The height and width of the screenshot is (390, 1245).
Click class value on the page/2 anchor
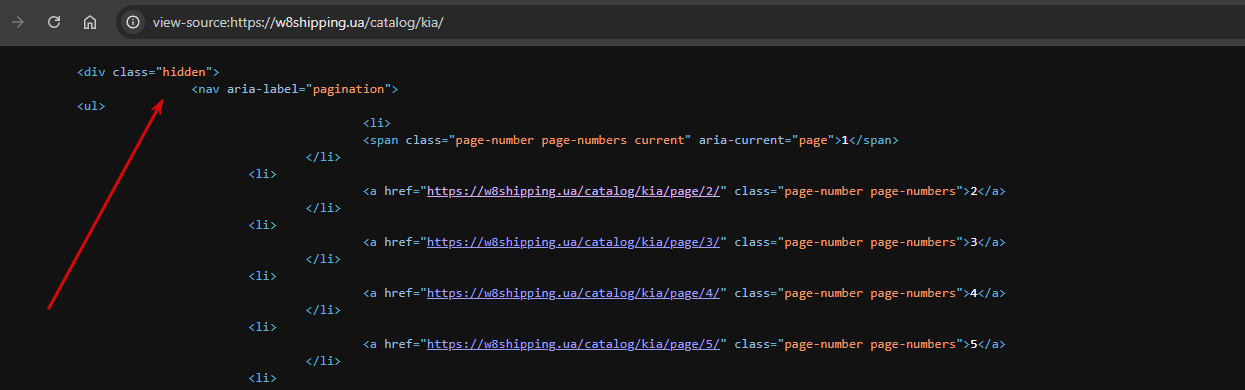(870, 191)
